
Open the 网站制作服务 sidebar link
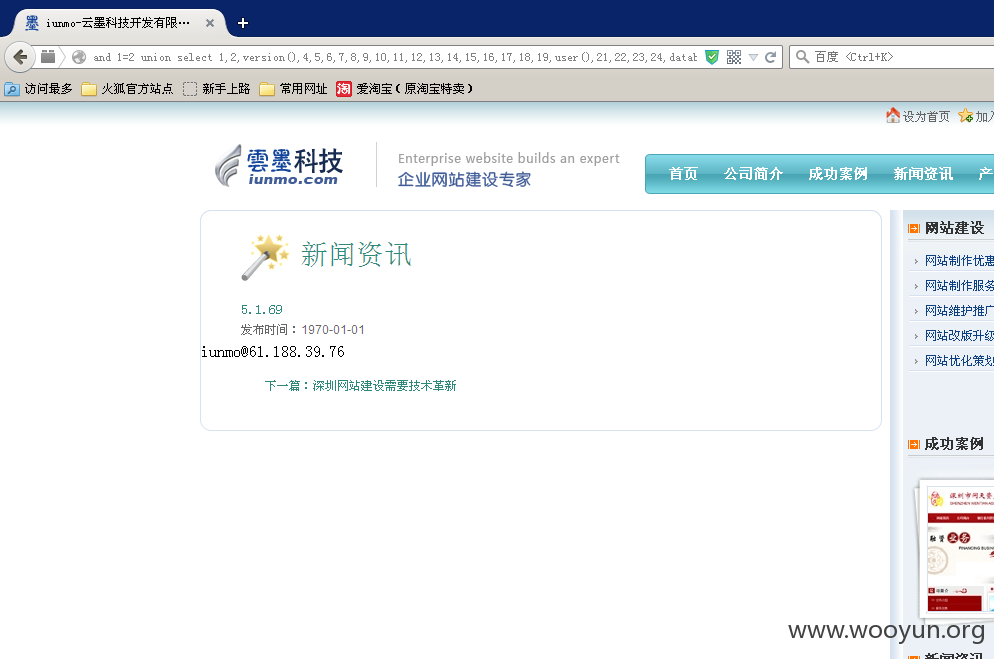pyautogui.click(x=959, y=286)
